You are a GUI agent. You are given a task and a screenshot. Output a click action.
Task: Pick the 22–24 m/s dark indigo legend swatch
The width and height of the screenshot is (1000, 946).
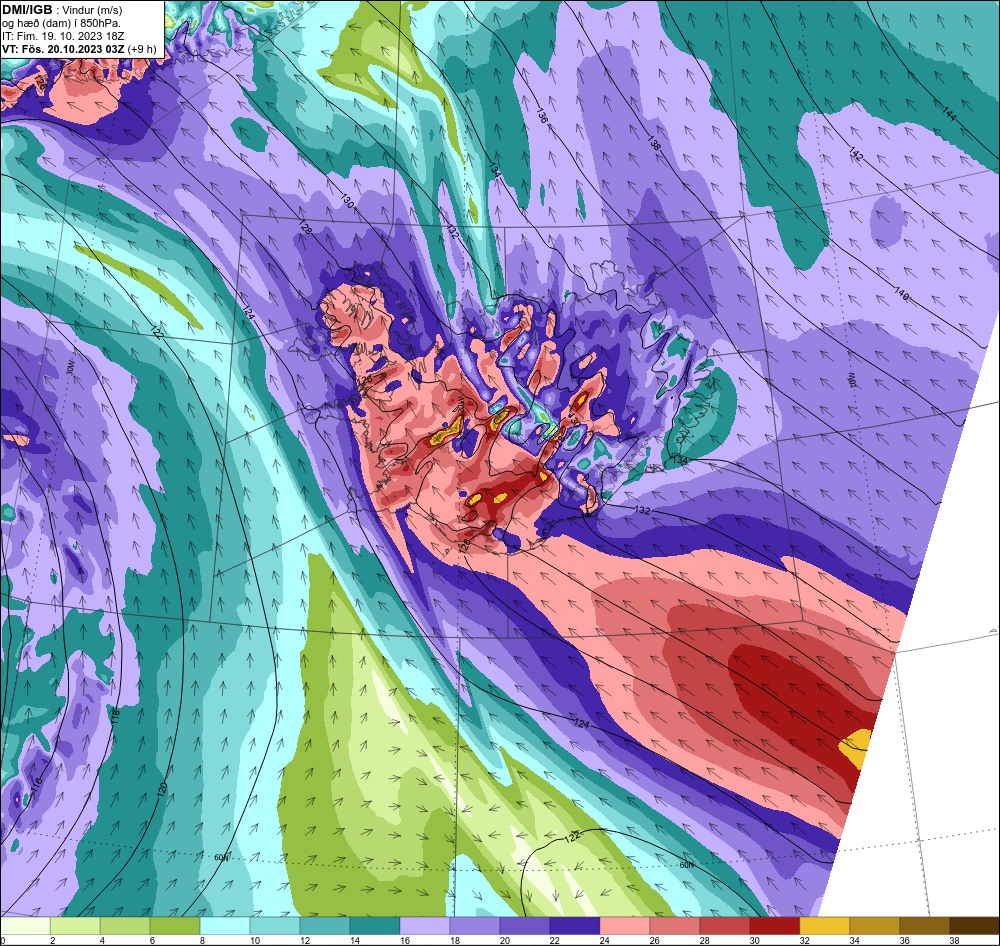[x=575, y=926]
